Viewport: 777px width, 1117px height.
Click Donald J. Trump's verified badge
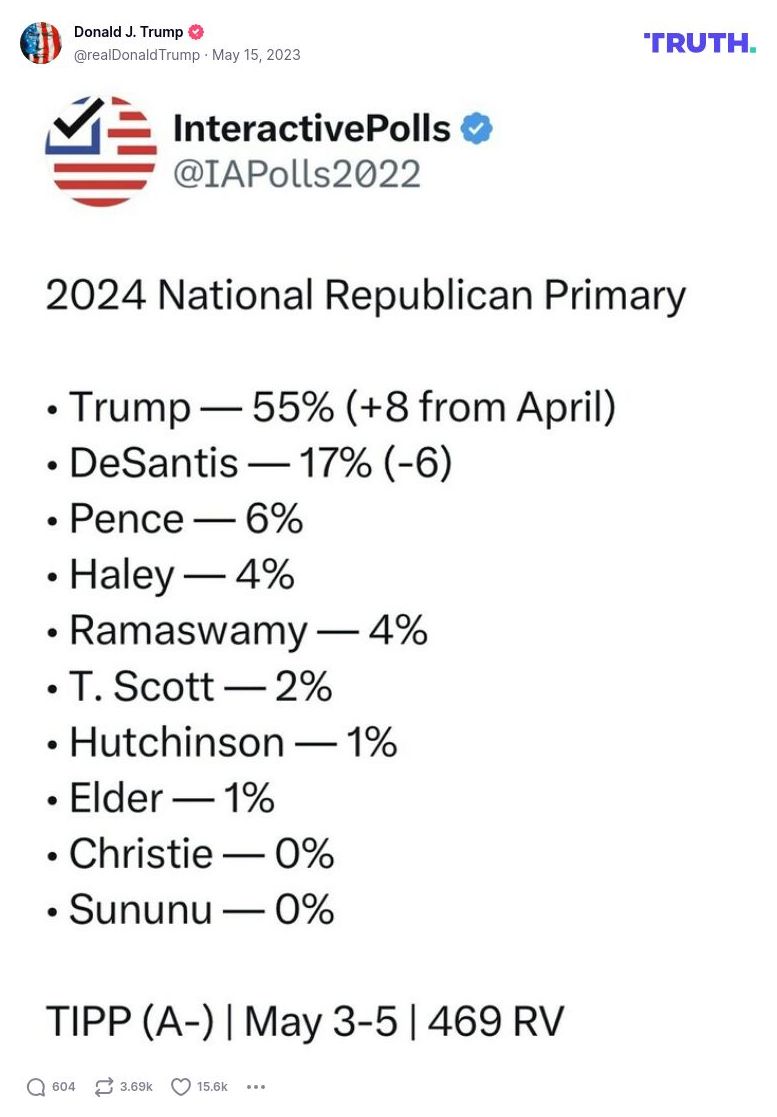tap(196, 31)
